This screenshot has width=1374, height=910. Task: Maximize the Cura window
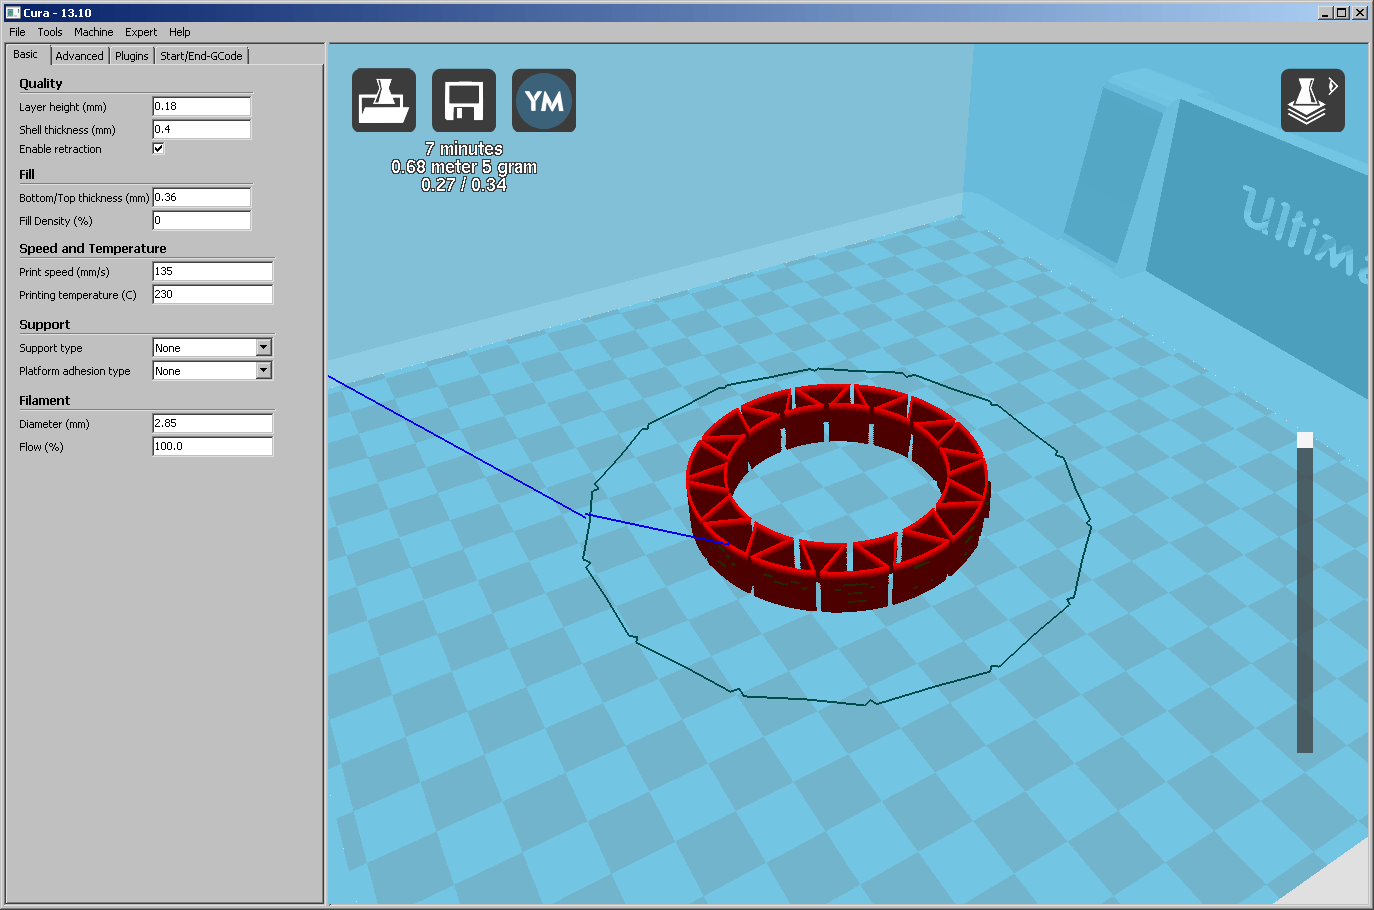point(1342,13)
